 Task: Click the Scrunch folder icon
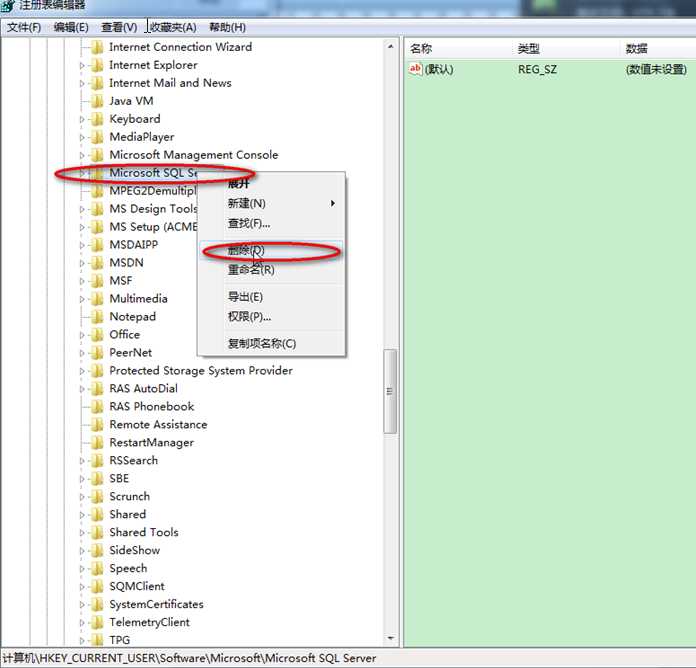point(97,497)
